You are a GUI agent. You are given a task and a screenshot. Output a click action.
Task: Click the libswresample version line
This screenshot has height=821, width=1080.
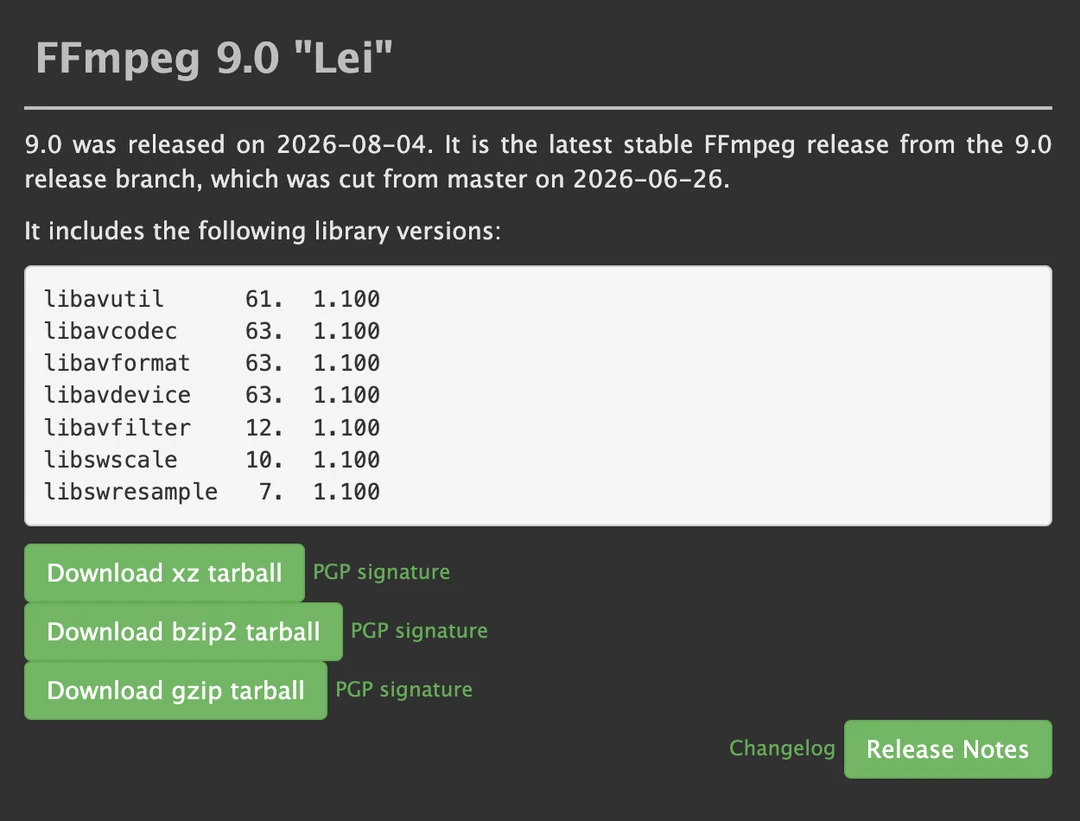click(212, 492)
